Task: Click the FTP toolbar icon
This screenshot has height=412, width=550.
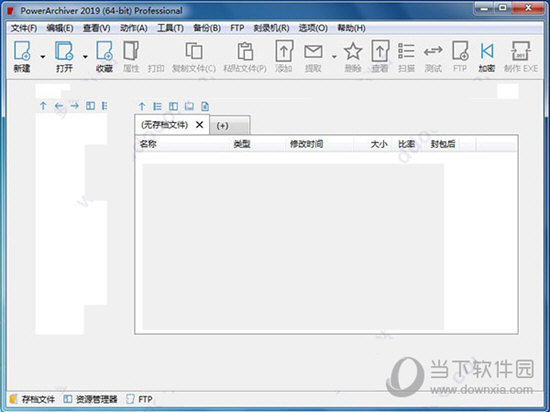Action: click(x=460, y=51)
